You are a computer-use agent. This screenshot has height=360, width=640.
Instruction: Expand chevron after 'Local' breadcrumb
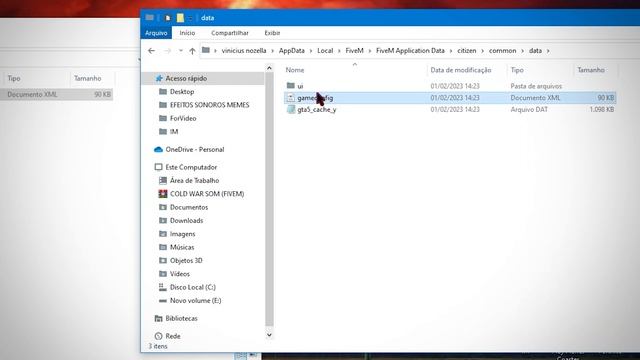[339, 51]
